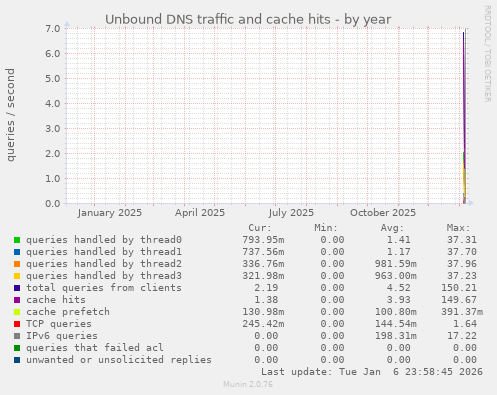Click the 'total queries from clients' label
497x395 pixels.
[x=104, y=288]
